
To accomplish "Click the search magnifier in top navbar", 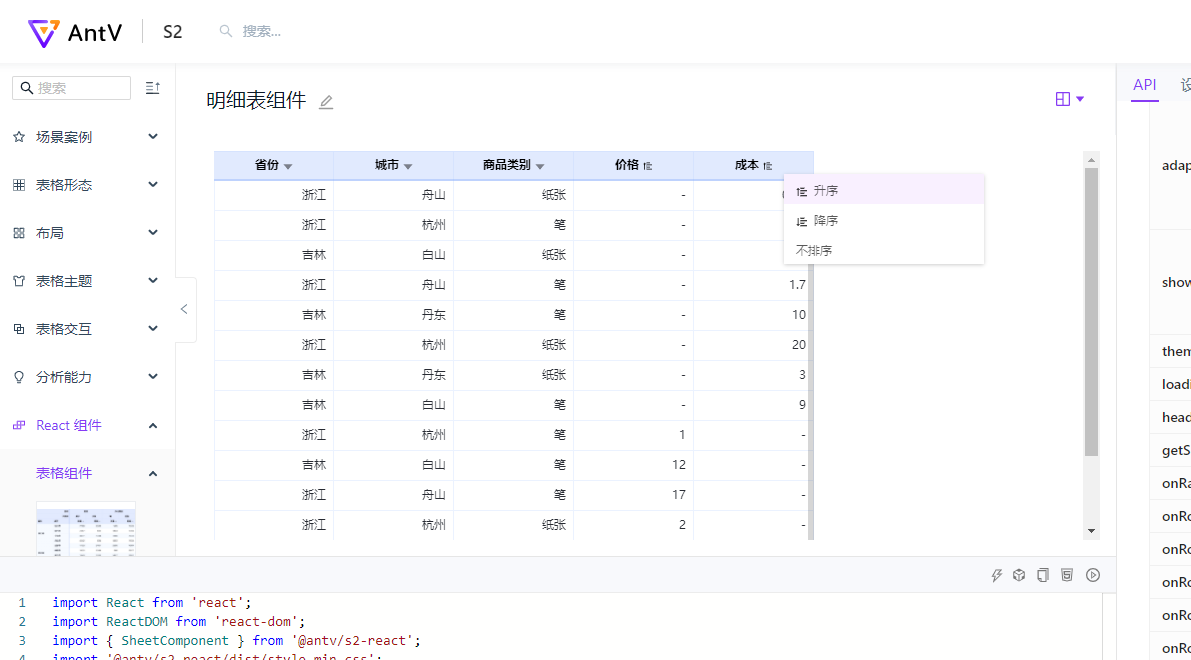I will pyautogui.click(x=226, y=31).
